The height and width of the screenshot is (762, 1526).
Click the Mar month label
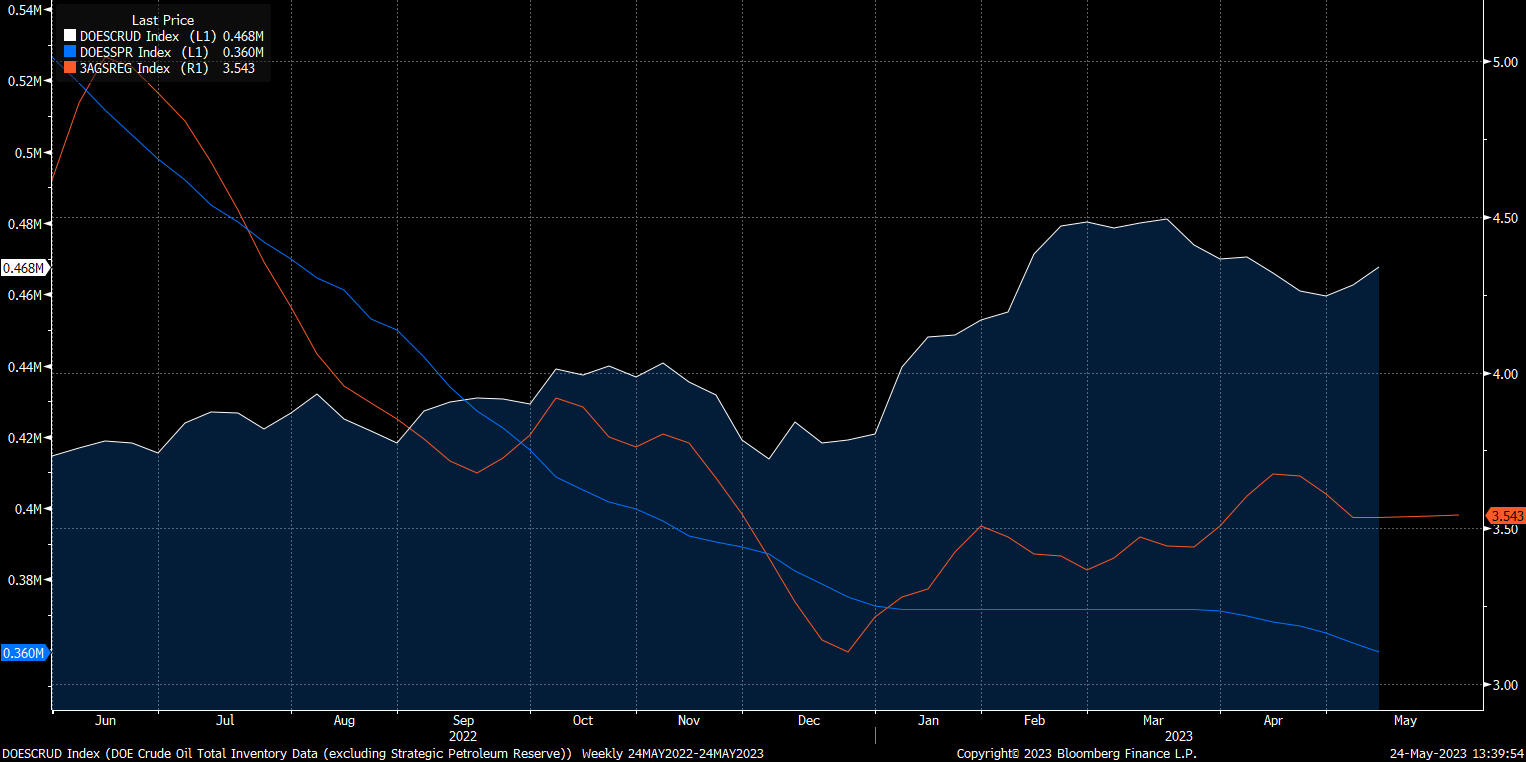pyautogui.click(x=1153, y=720)
